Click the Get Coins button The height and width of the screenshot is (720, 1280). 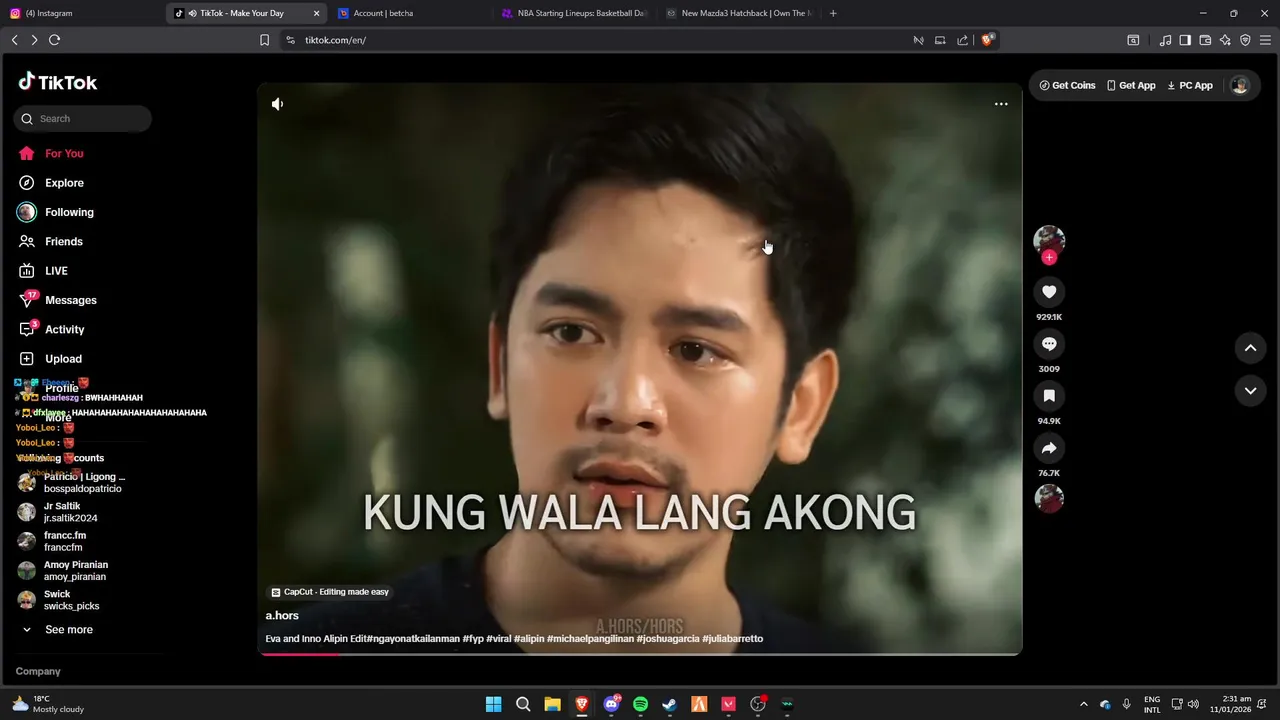tap(1067, 86)
